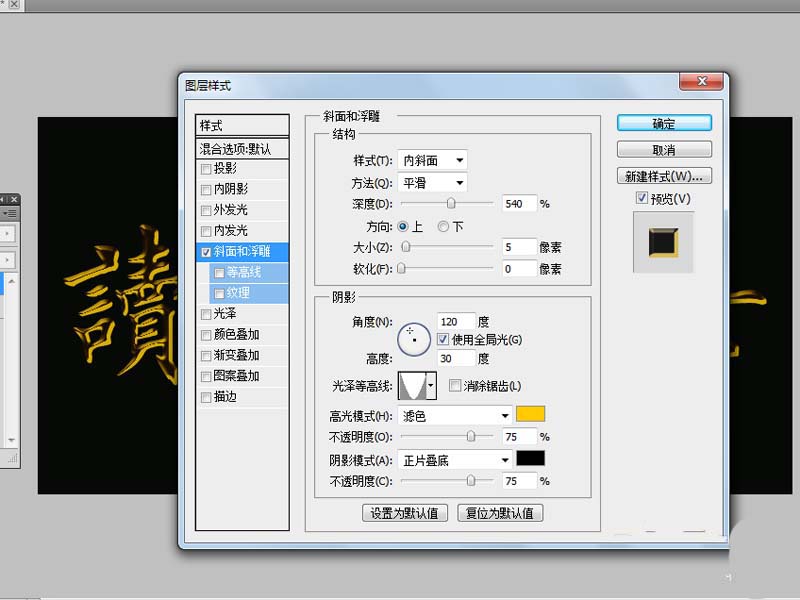
Task: Click the 软化 slider handle
Action: click(401, 268)
